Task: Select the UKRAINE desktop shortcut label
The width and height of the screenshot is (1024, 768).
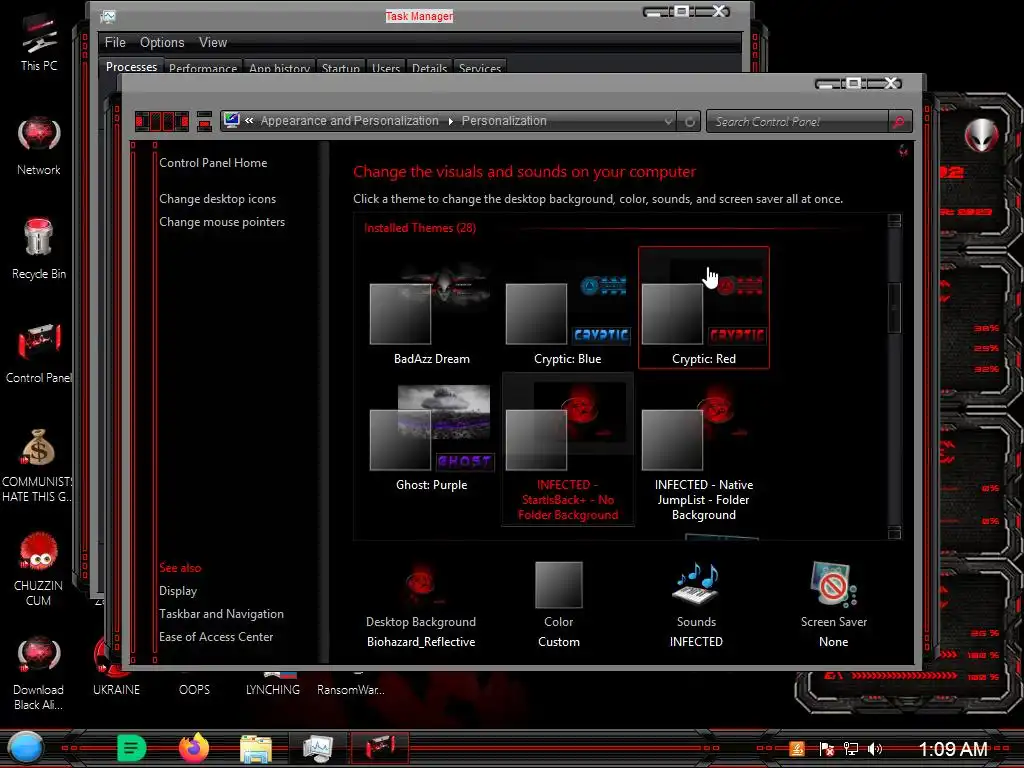Action: tap(116, 690)
